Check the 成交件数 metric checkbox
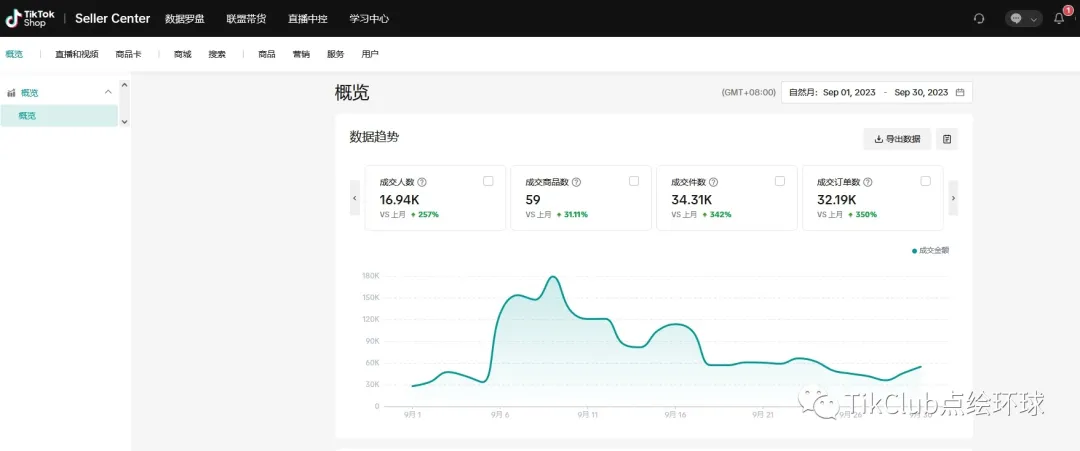 tap(780, 181)
